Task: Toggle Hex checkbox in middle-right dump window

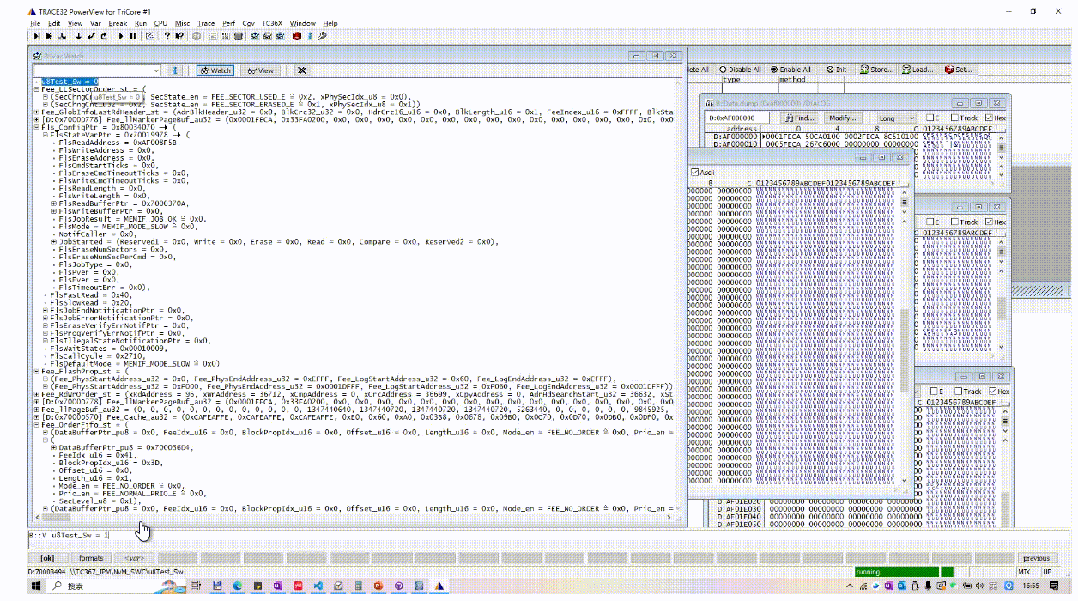Action: click(x=989, y=221)
